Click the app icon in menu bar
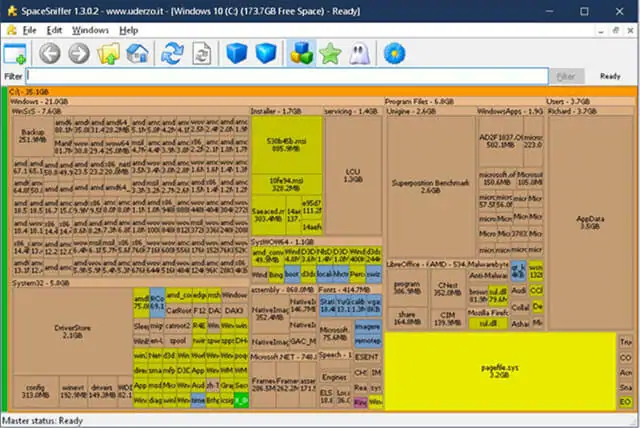640x428 pixels. pyautogui.click(x=11, y=30)
